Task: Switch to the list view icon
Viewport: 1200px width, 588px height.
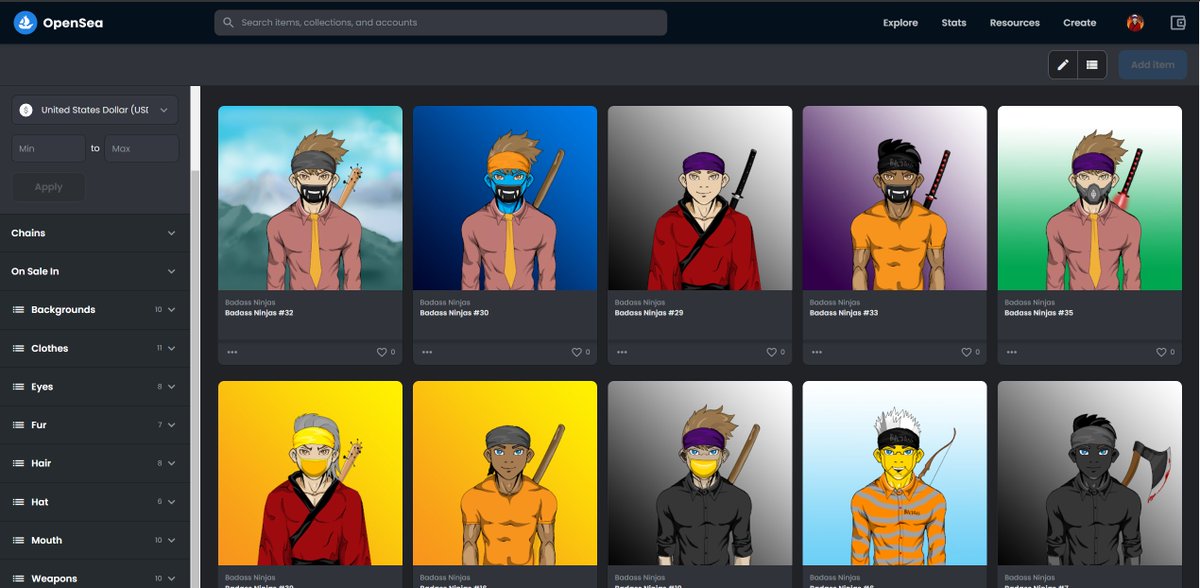Action: [1092, 64]
